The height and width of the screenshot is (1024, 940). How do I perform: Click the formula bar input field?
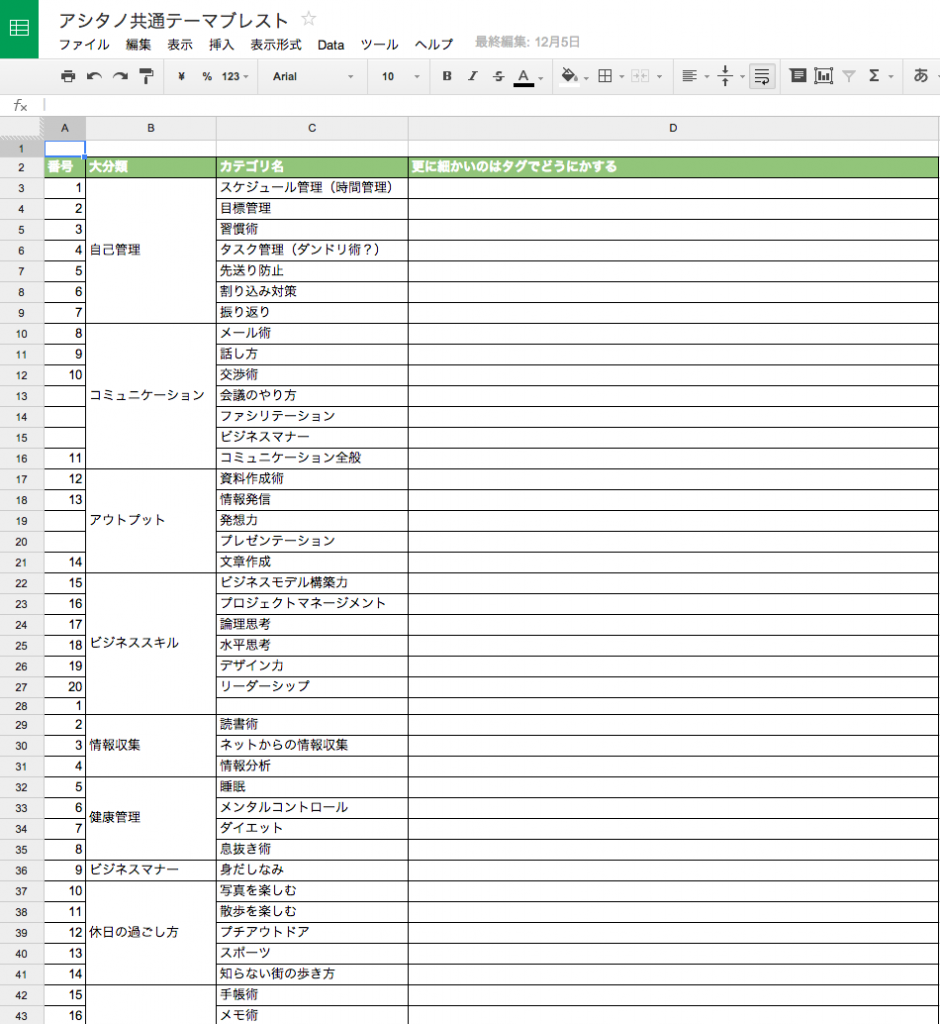[x=490, y=104]
